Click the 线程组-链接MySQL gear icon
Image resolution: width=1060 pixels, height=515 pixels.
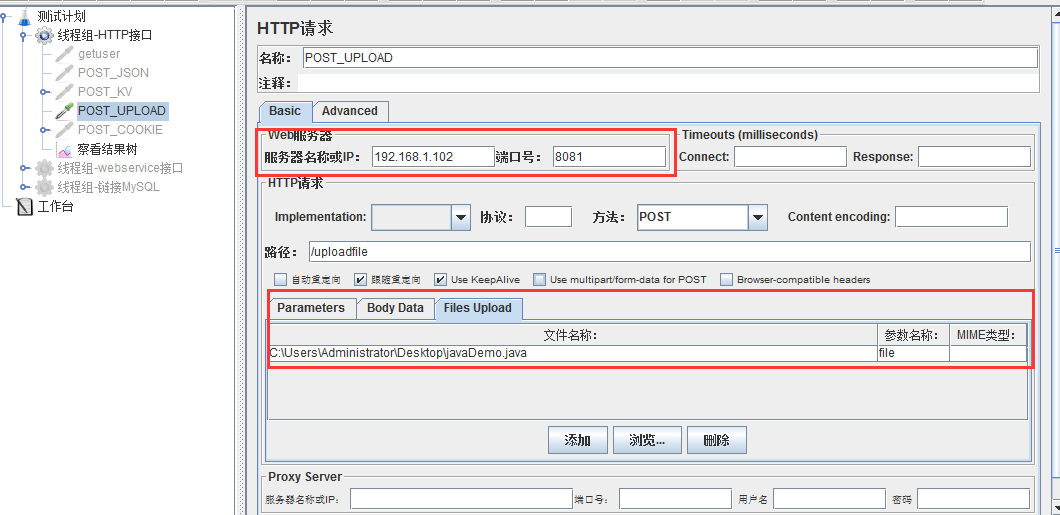[45, 187]
